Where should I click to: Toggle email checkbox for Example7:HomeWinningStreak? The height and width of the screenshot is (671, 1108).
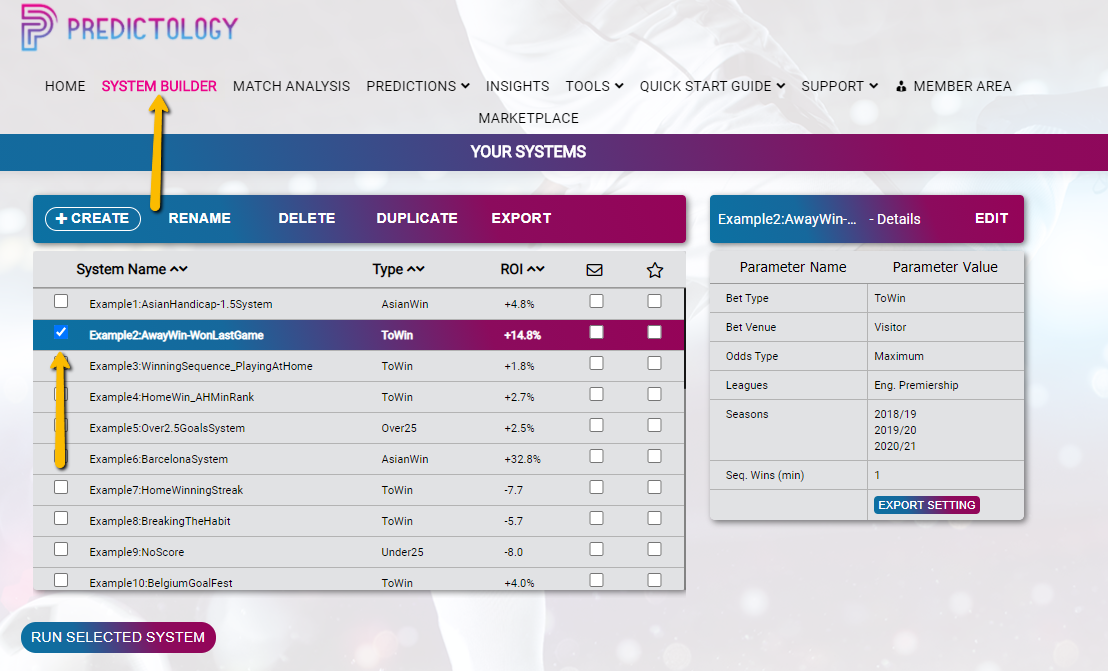596,487
